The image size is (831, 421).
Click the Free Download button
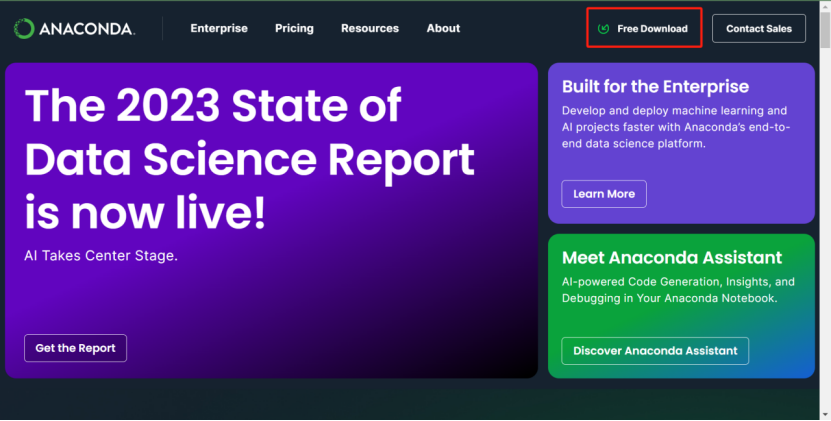tap(644, 29)
